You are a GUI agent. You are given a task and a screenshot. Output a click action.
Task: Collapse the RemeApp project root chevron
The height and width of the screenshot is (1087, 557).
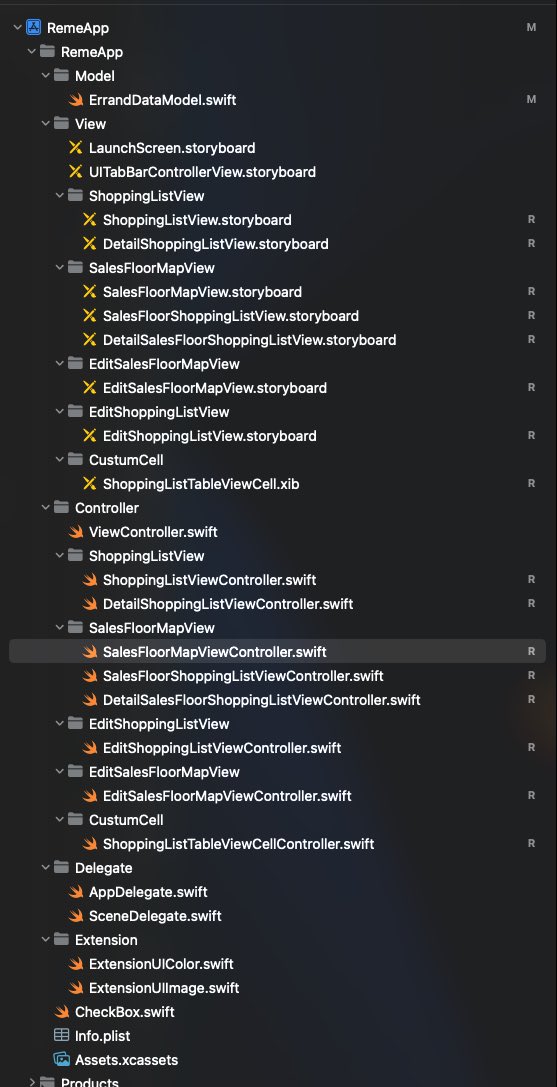[17, 28]
